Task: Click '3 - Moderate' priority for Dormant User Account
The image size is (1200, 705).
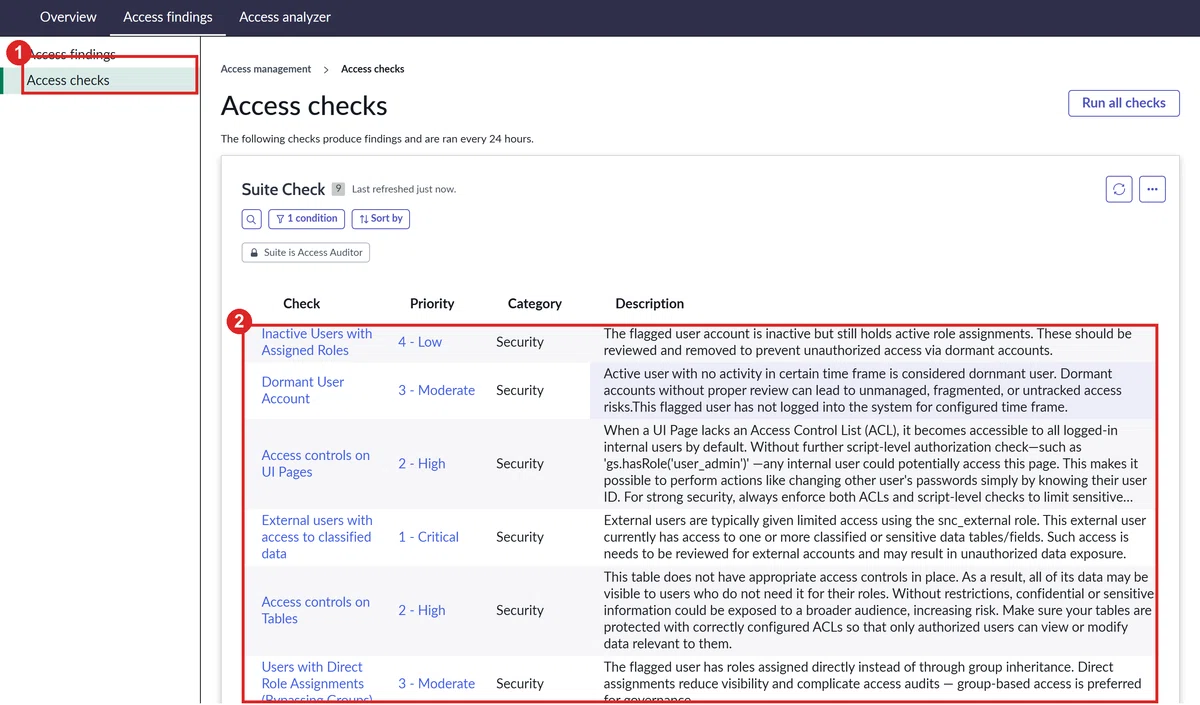Action: 436,390
